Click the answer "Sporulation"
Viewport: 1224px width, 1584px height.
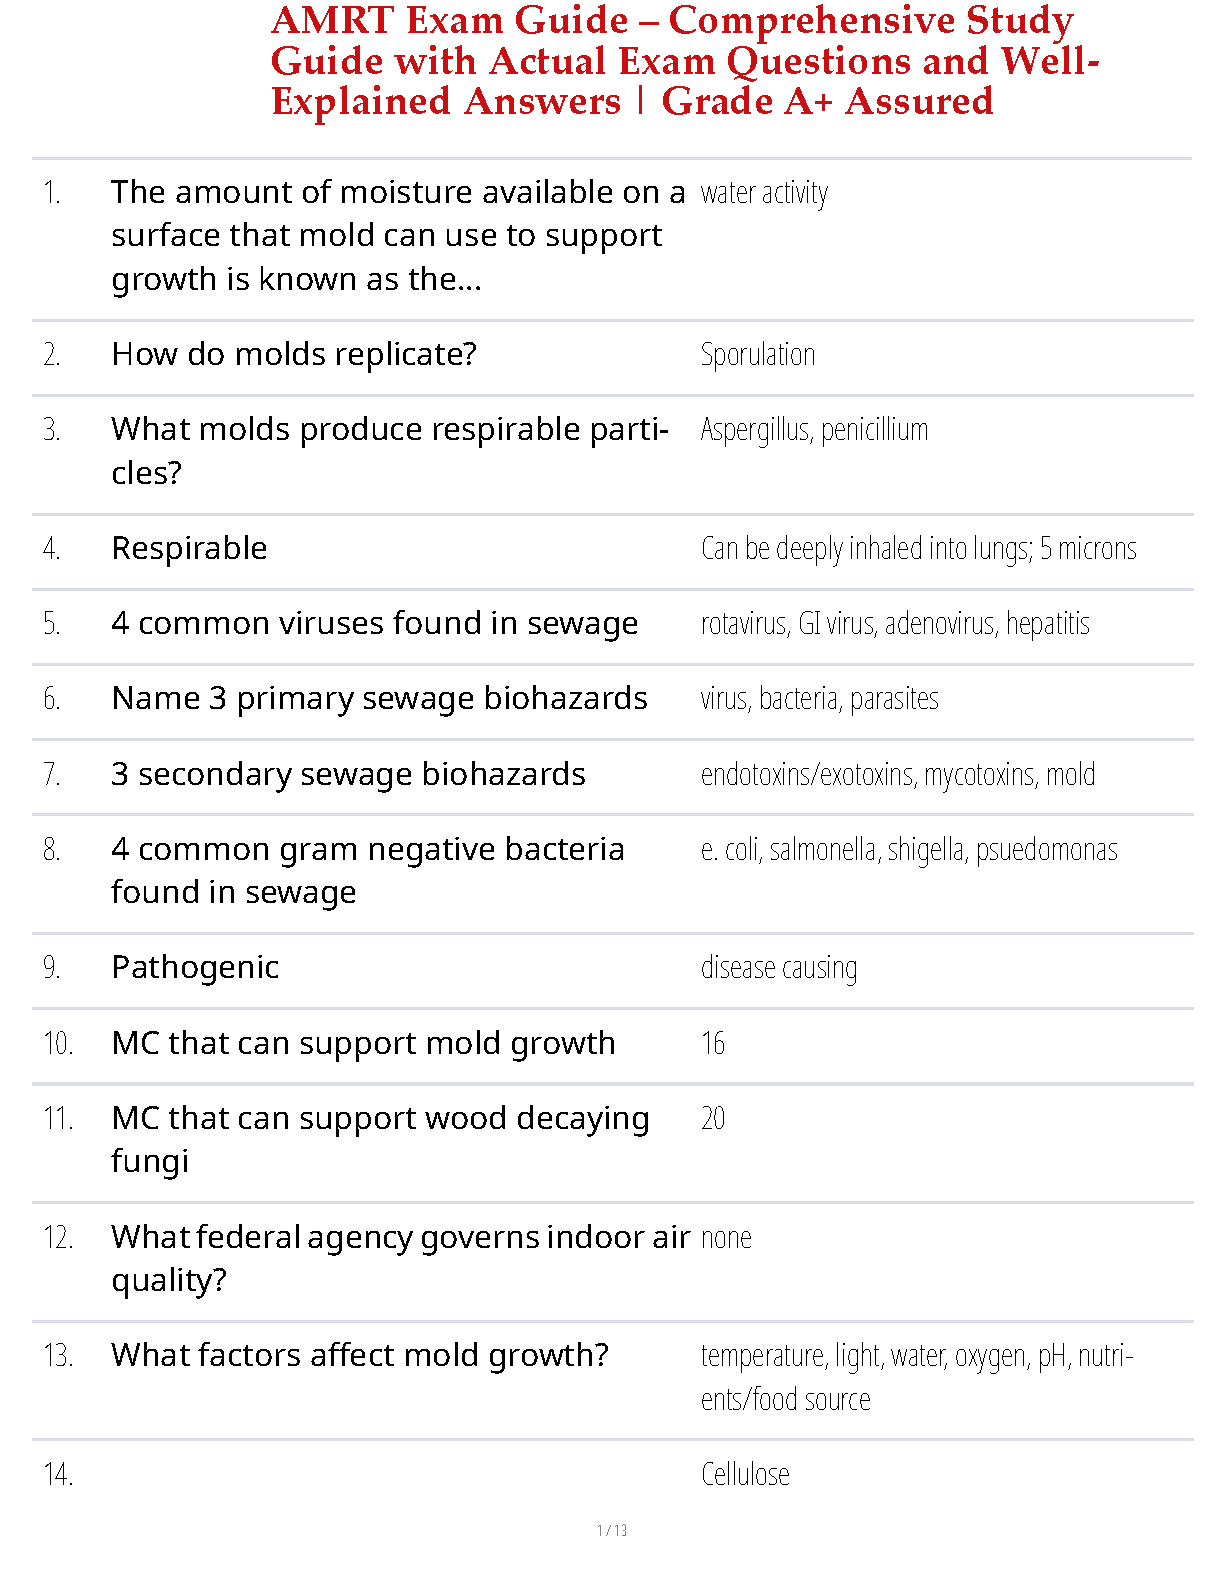pos(757,355)
